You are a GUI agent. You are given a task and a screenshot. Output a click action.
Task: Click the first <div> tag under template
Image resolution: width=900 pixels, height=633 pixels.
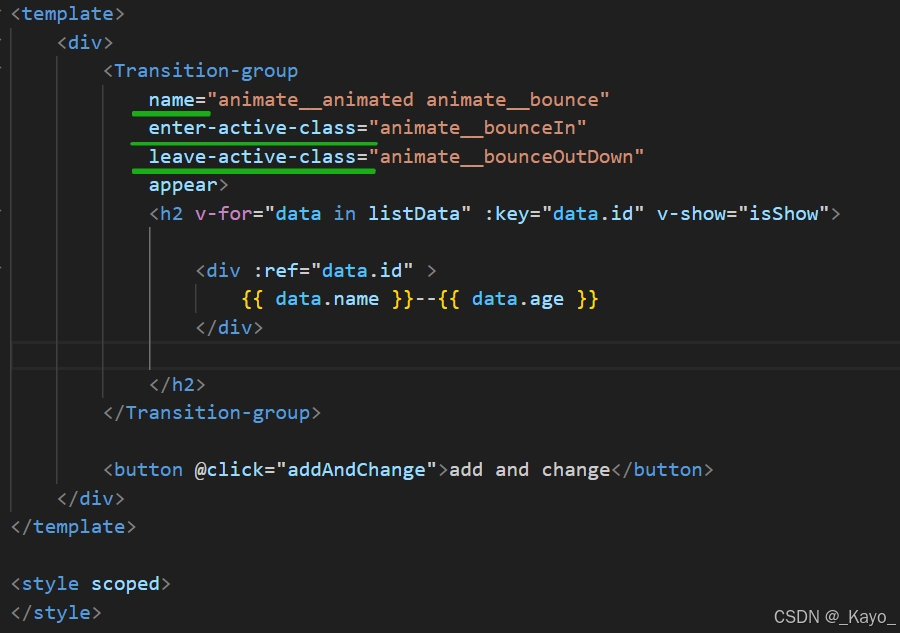(85, 42)
